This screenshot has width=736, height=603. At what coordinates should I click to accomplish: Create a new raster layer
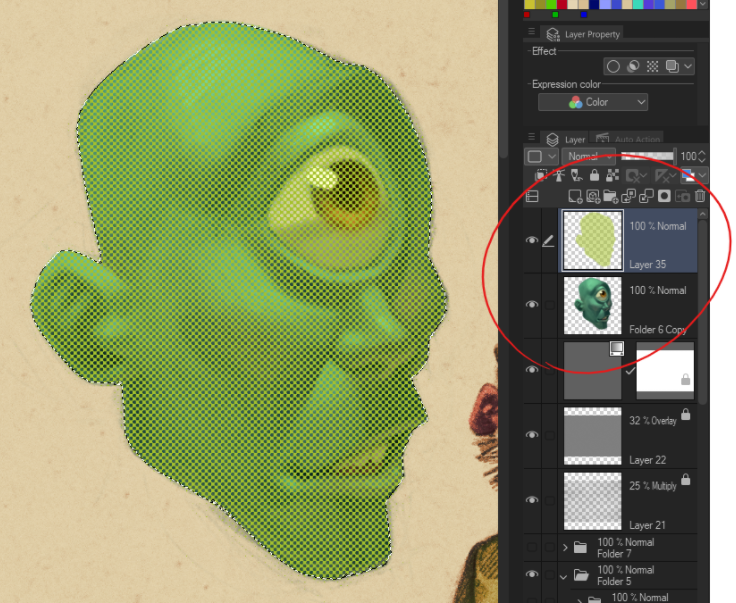point(575,196)
